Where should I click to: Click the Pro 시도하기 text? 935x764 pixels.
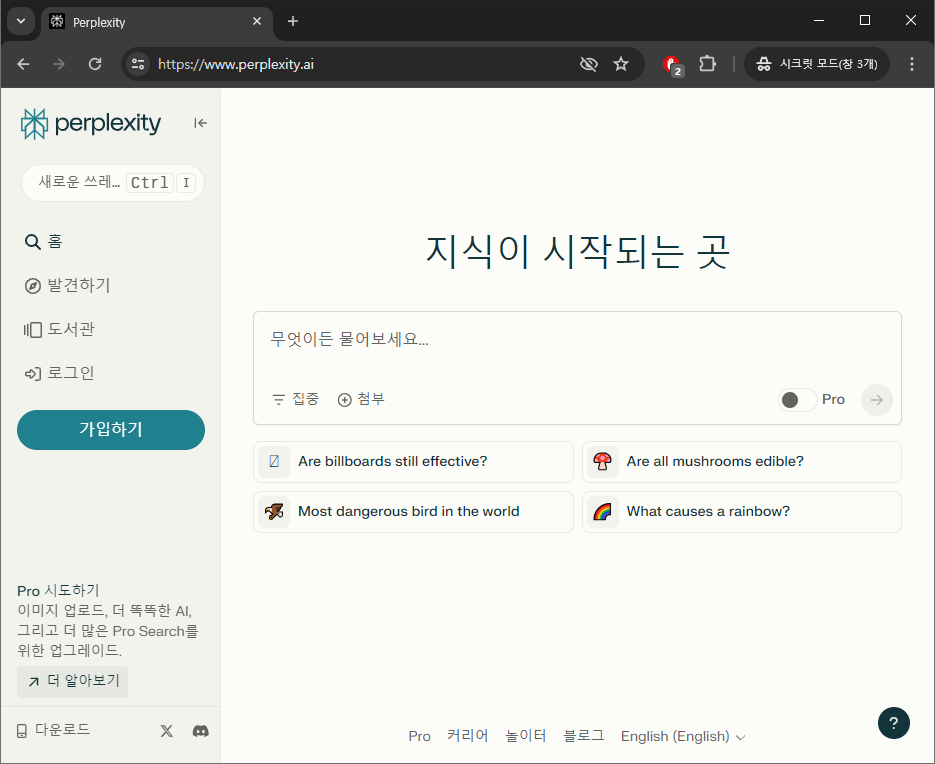point(58,590)
